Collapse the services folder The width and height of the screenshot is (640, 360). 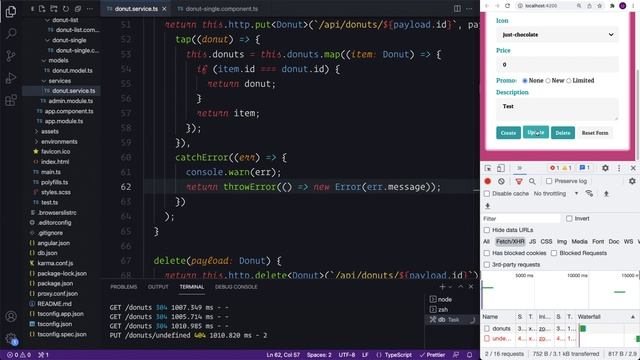[x=44, y=81]
